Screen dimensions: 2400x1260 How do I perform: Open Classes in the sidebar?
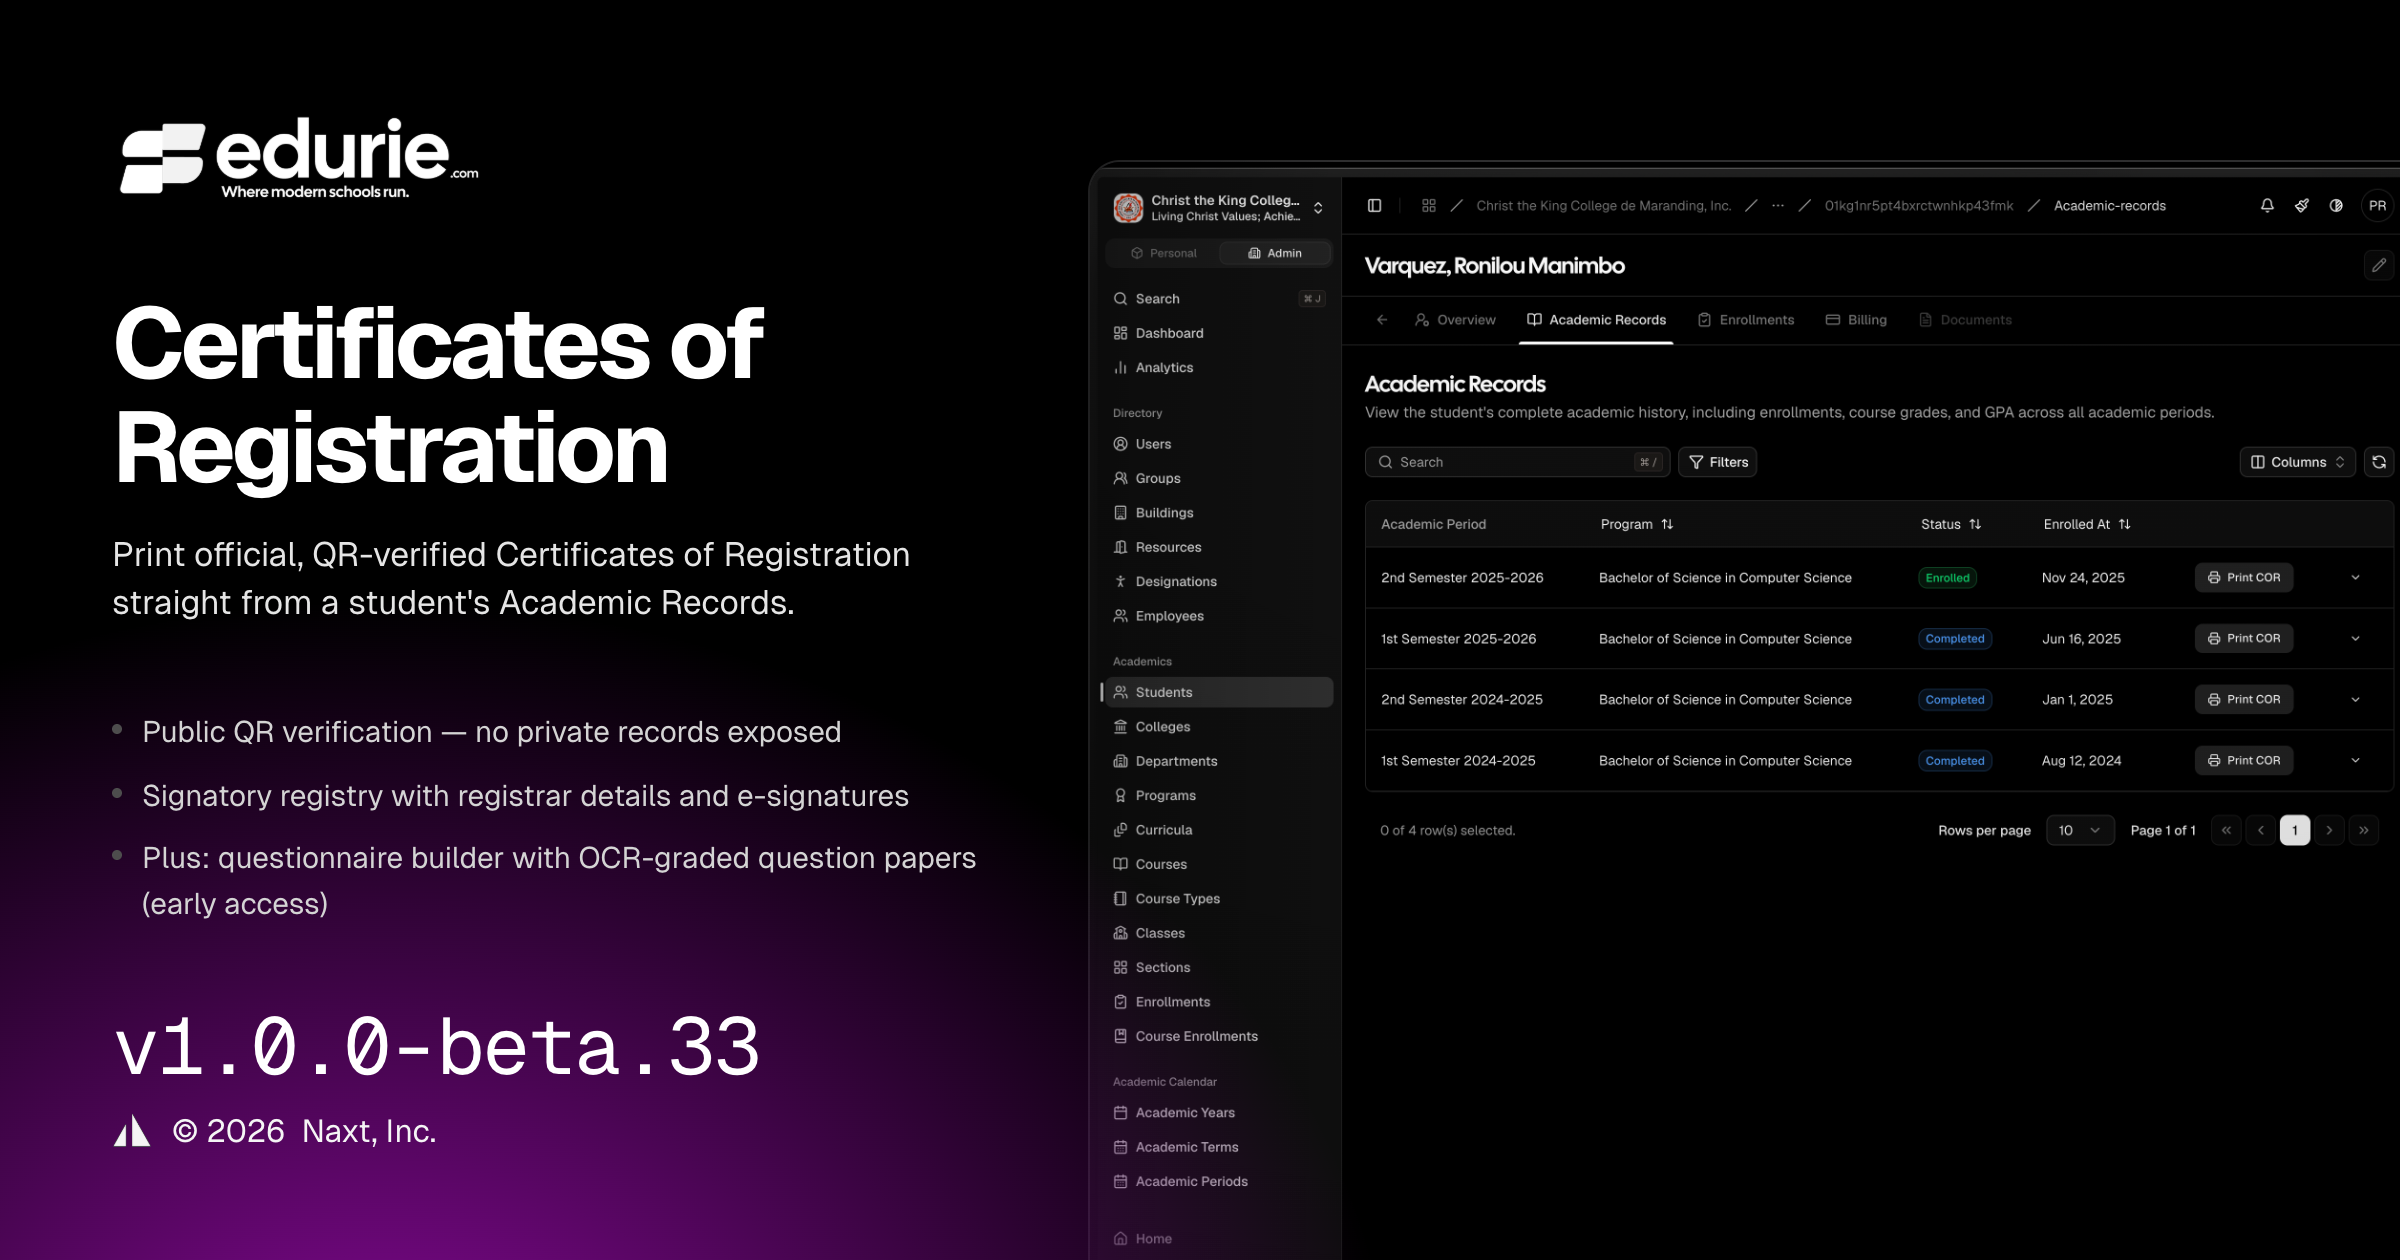tap(1219, 933)
